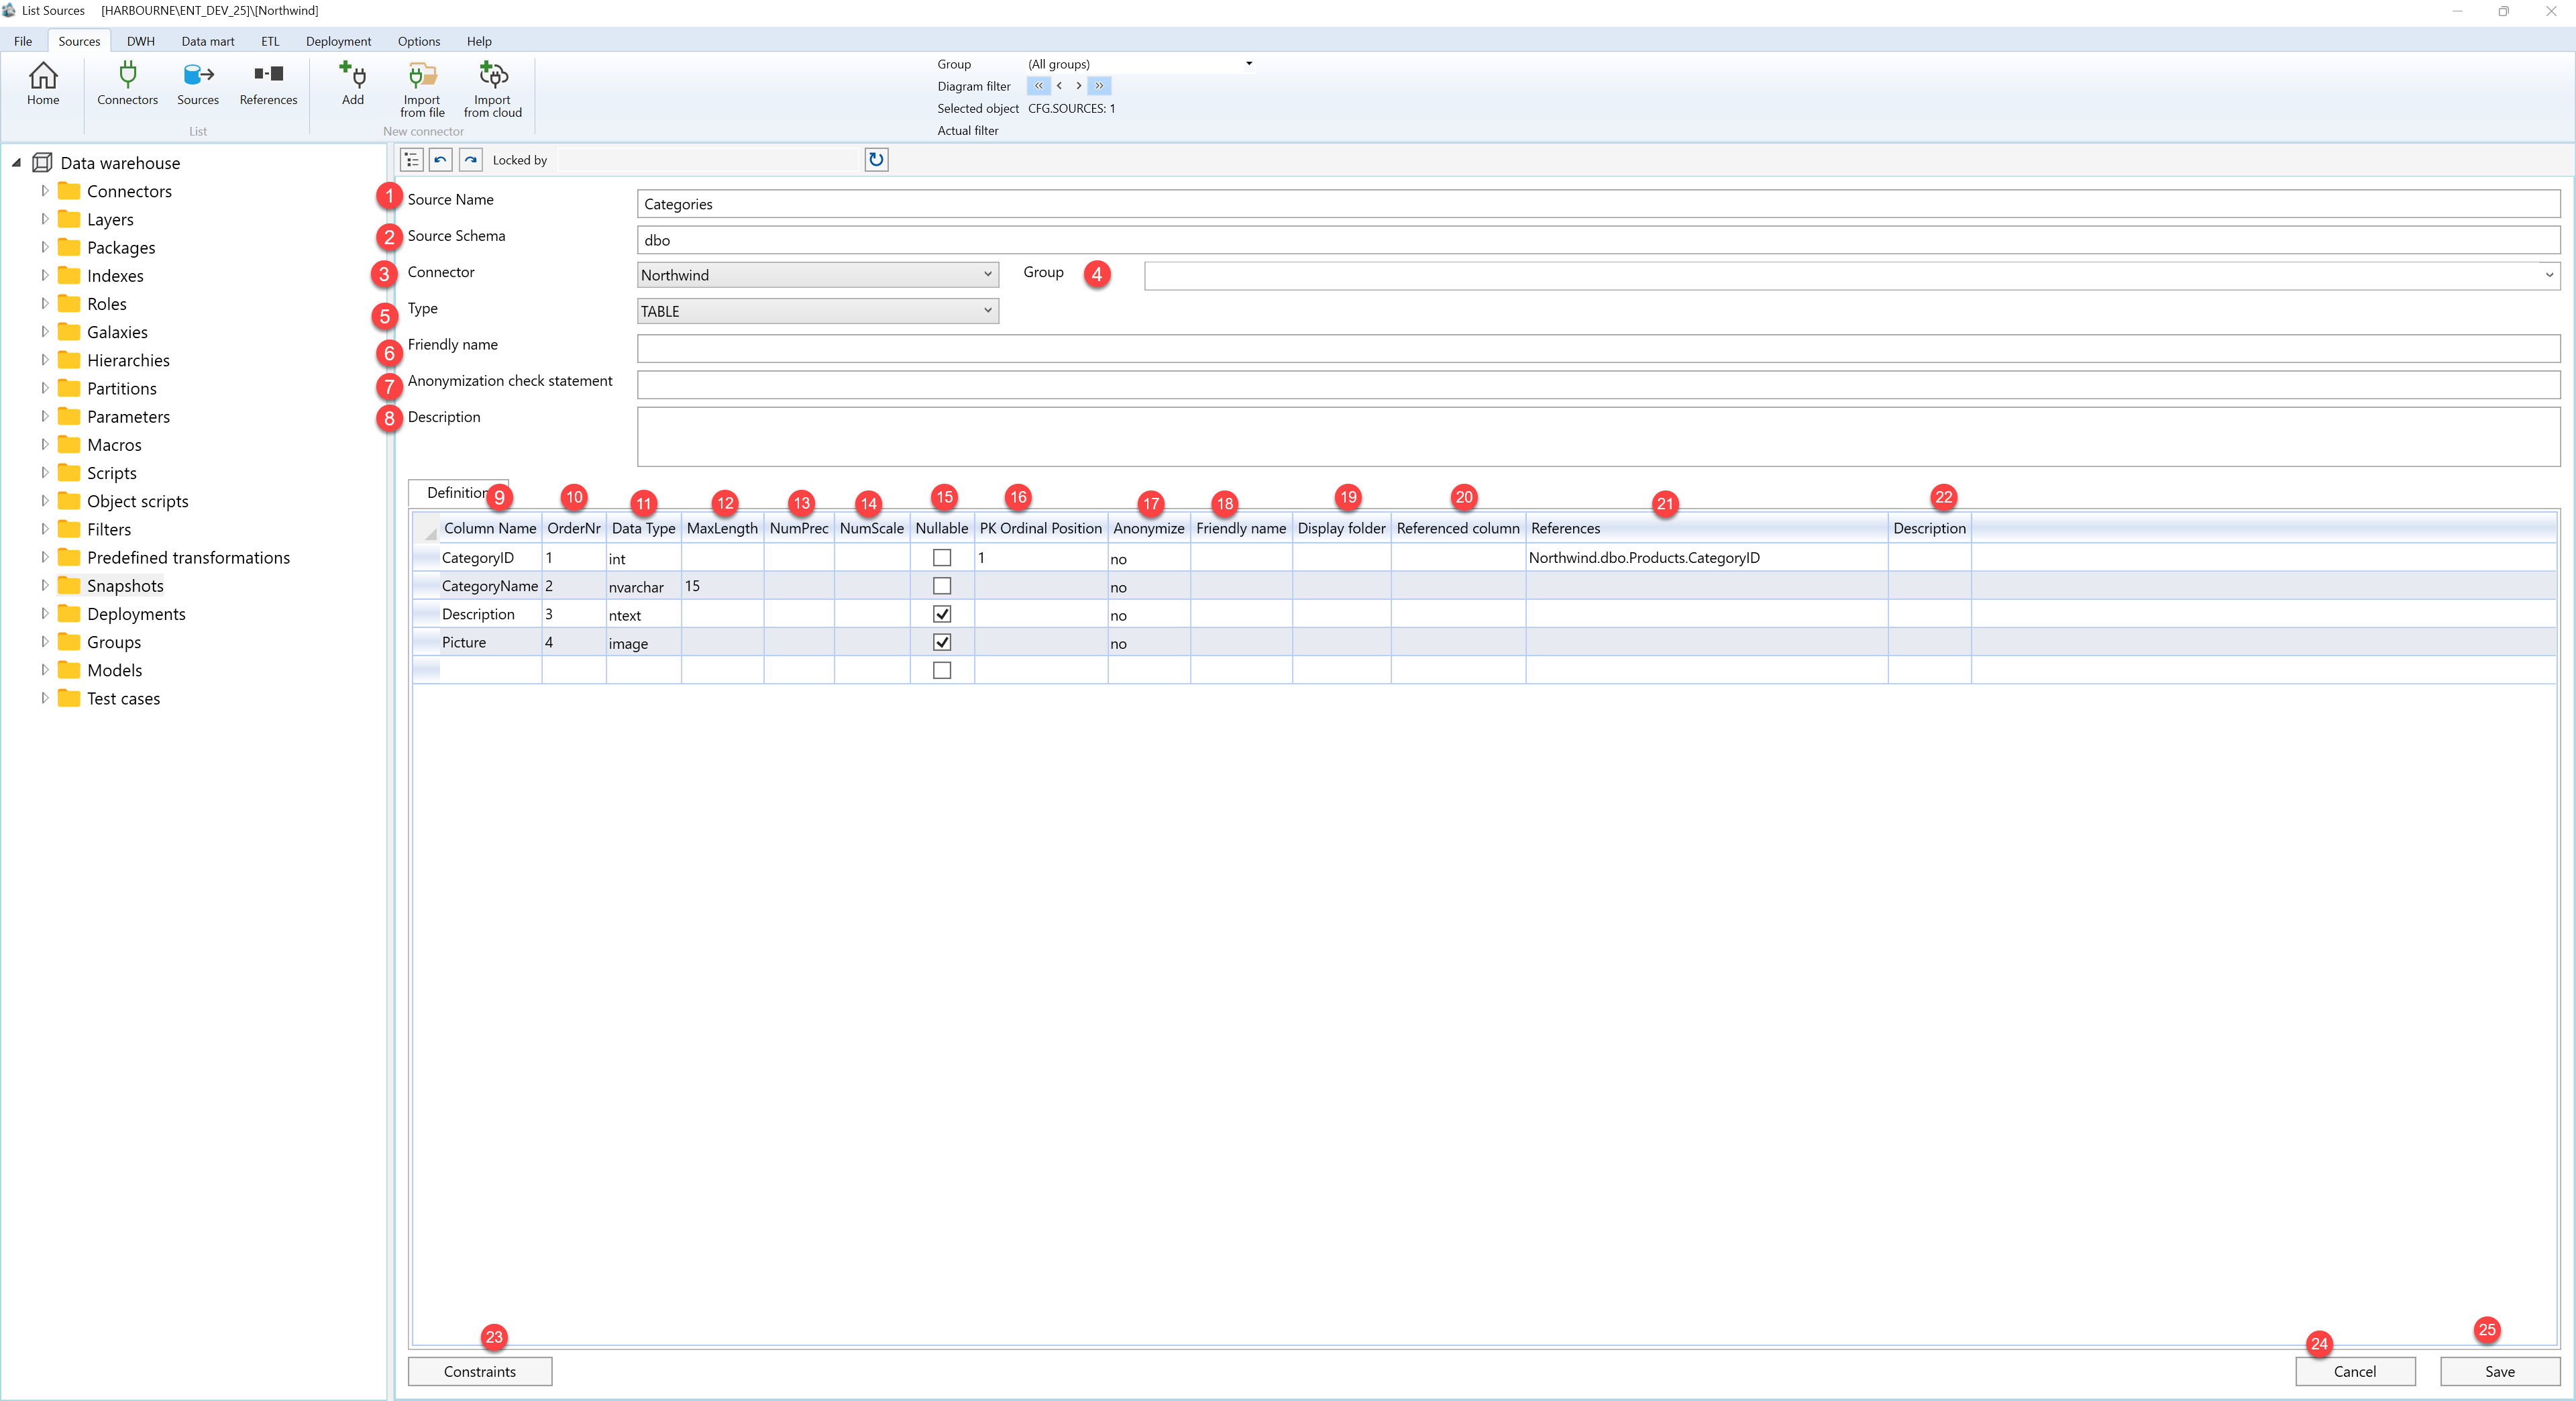2576x1401 pixels.
Task: Select the Partitions tree item
Action: click(121, 388)
